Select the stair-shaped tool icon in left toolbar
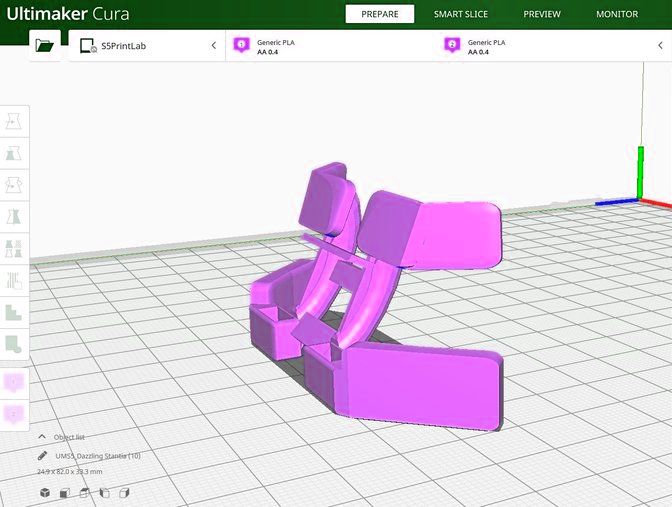 [x=14, y=312]
